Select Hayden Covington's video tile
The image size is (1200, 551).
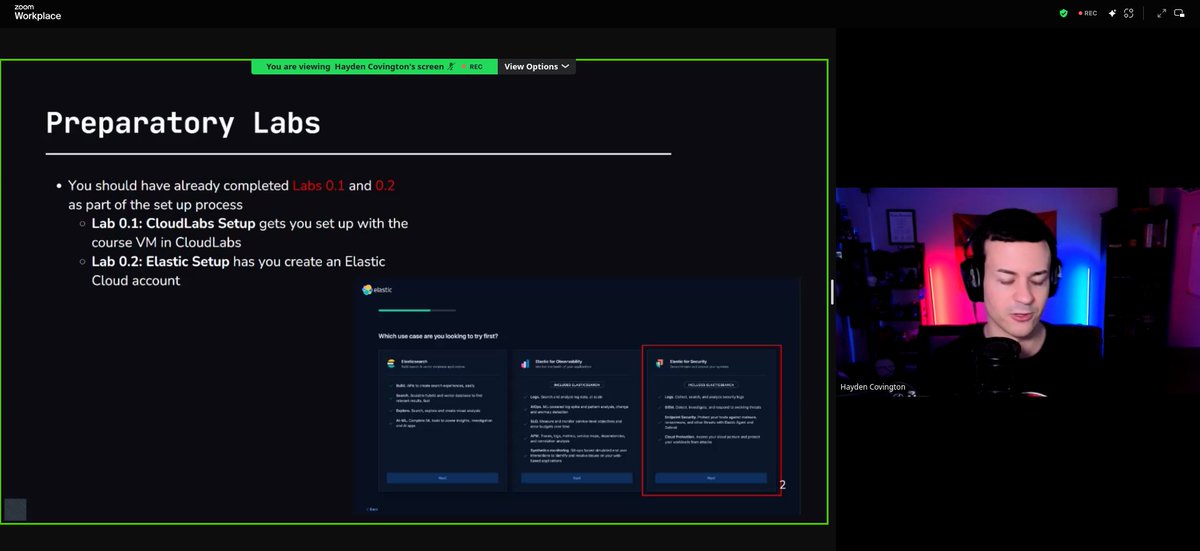point(1017,290)
